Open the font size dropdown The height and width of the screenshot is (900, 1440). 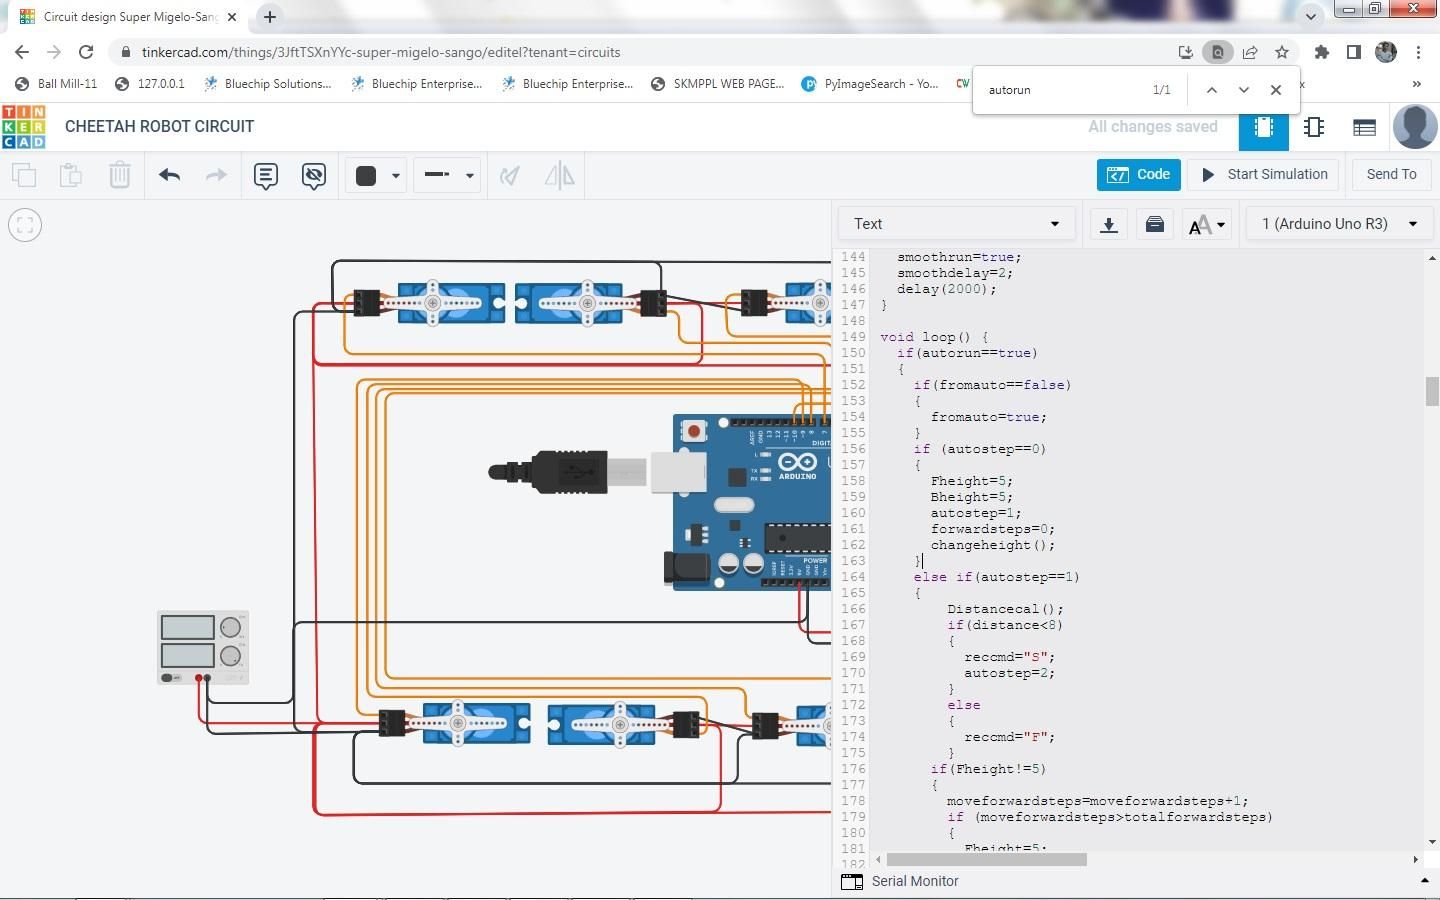[1206, 224]
